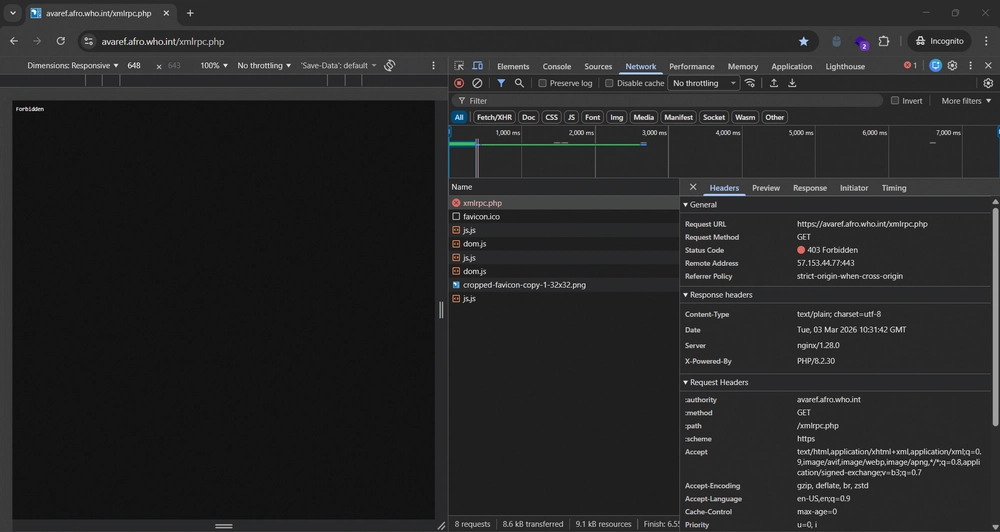The width and height of the screenshot is (1000, 532).
Task: Bookmark this page with star icon
Action: 804,41
